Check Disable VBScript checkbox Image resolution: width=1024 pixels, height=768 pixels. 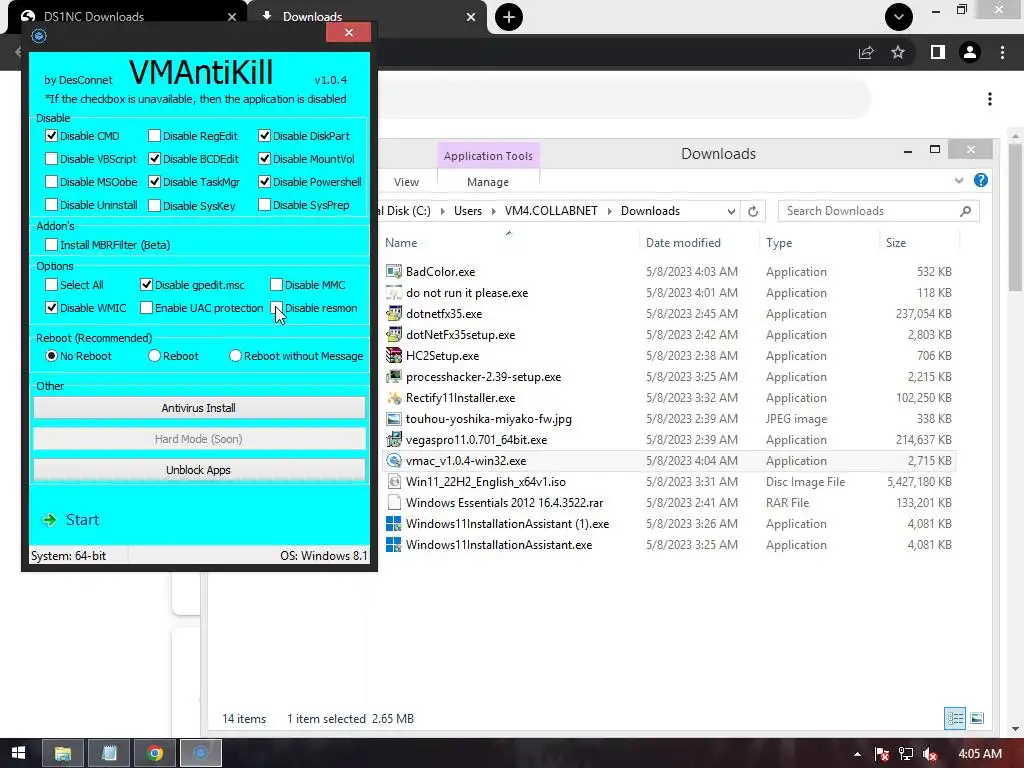[x=52, y=159]
